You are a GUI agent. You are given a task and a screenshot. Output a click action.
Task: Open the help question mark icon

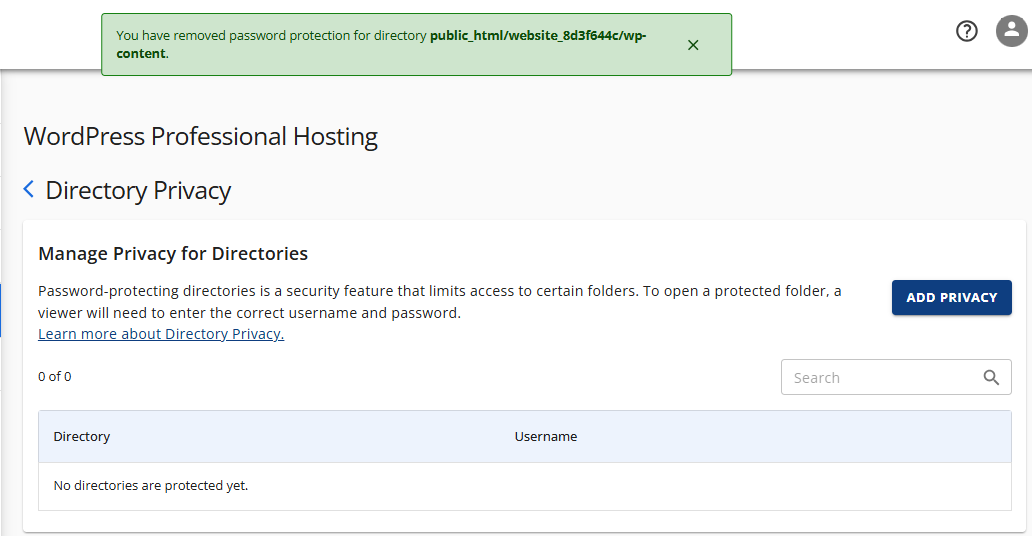966,31
